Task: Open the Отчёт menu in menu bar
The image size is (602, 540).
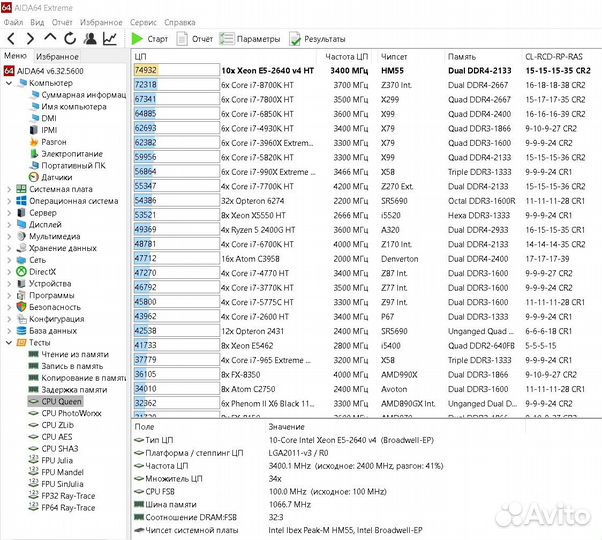Action: [62, 22]
